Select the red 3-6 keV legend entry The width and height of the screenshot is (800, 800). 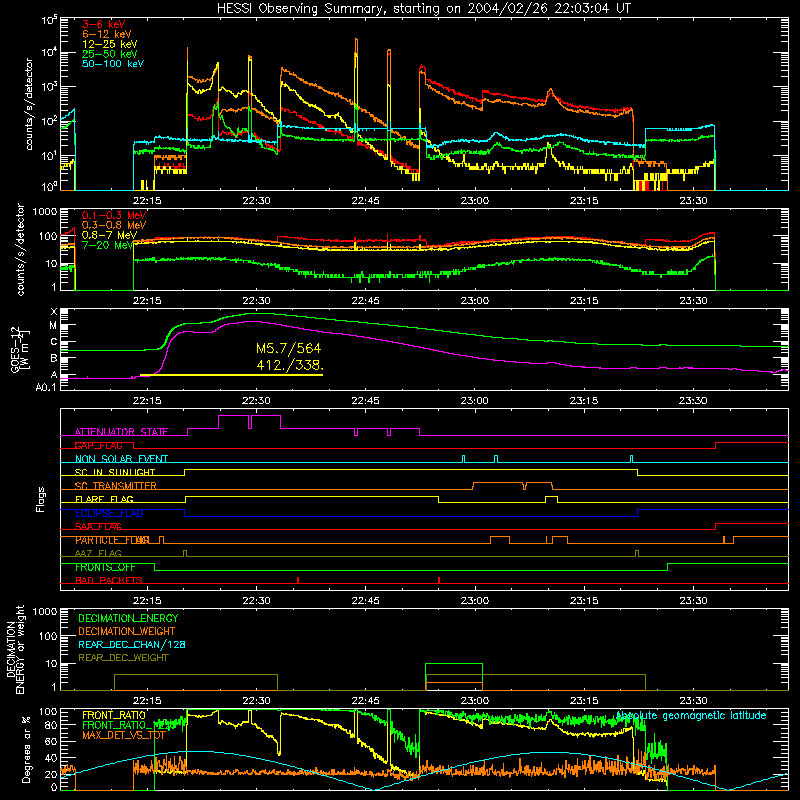(104, 24)
